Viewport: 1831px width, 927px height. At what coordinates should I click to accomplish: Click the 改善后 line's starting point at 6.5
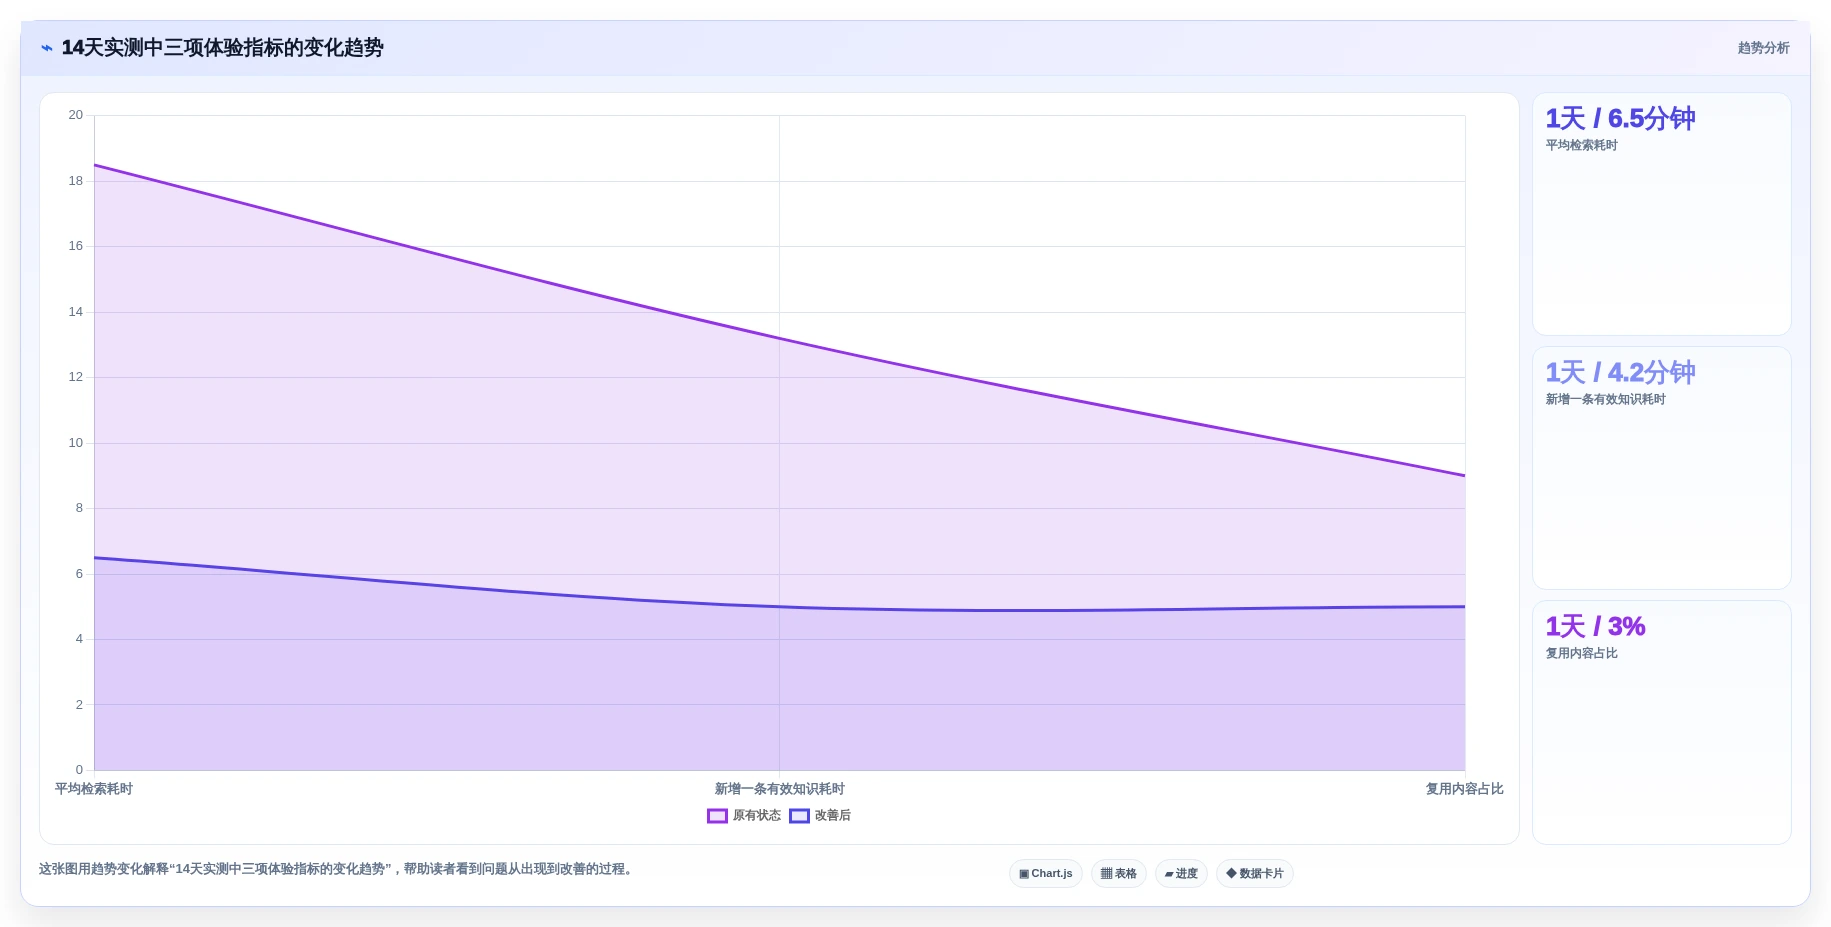point(94,558)
